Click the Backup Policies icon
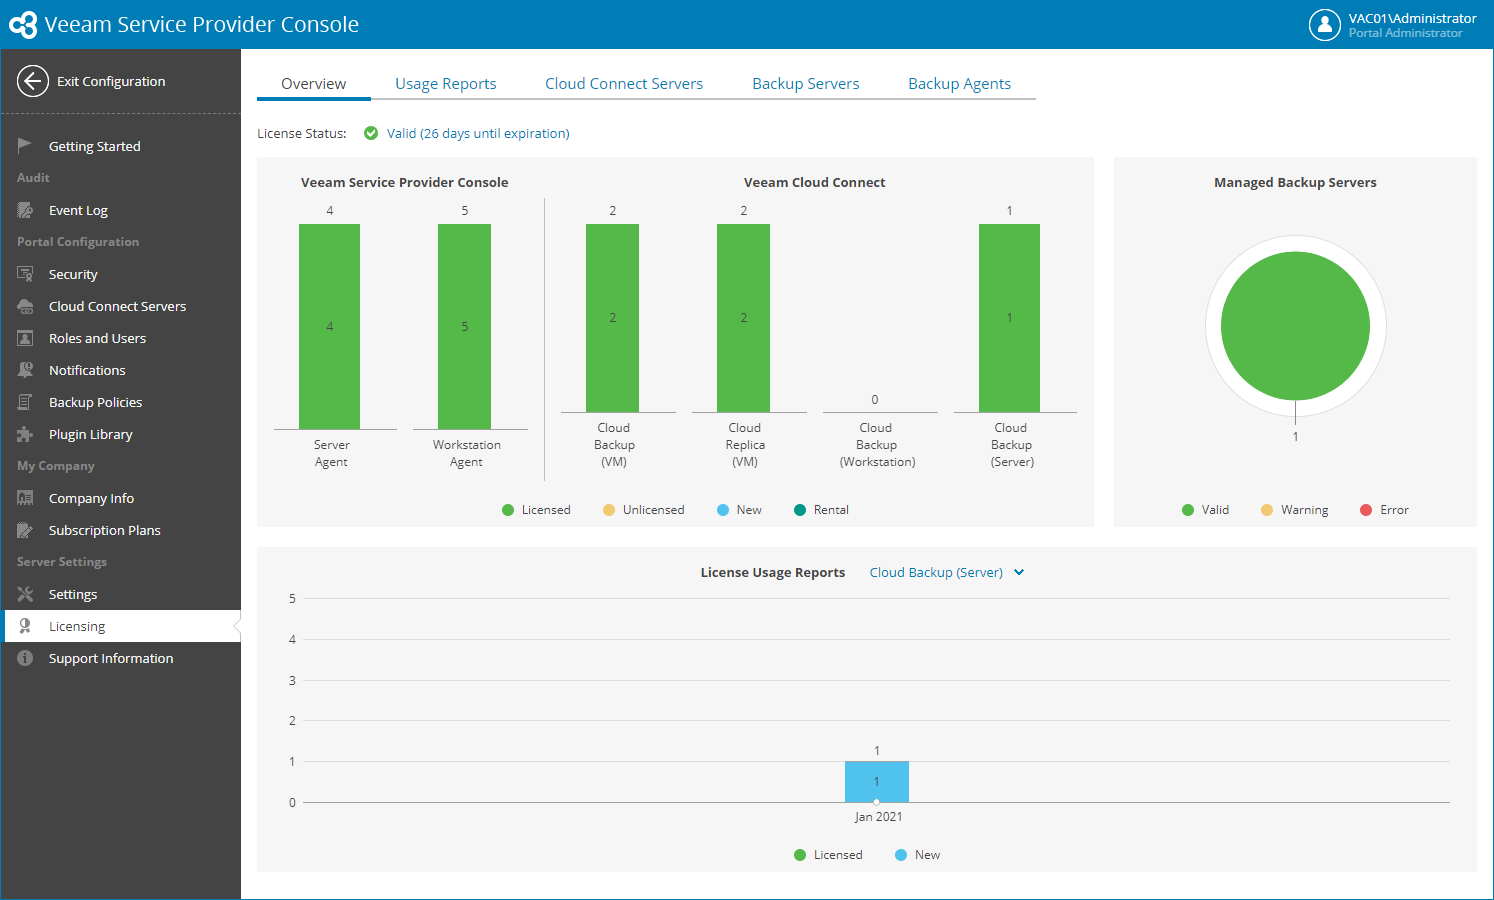1494x900 pixels. (25, 402)
